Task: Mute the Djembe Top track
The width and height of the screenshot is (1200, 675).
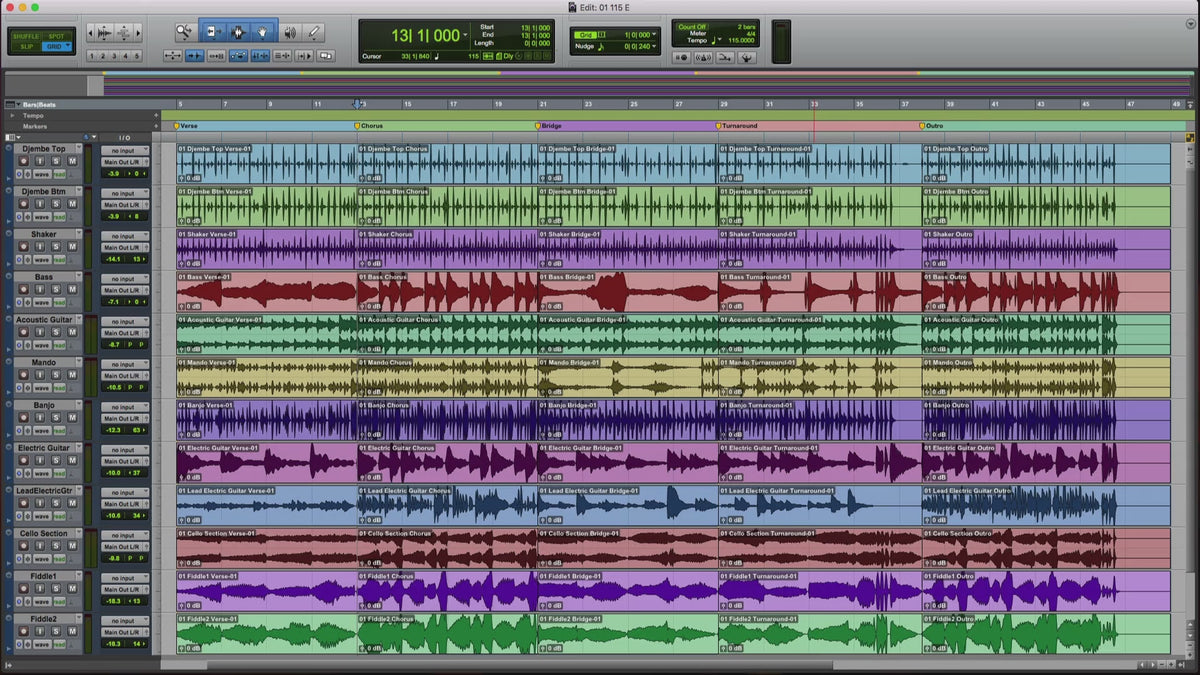Action: click(72, 162)
